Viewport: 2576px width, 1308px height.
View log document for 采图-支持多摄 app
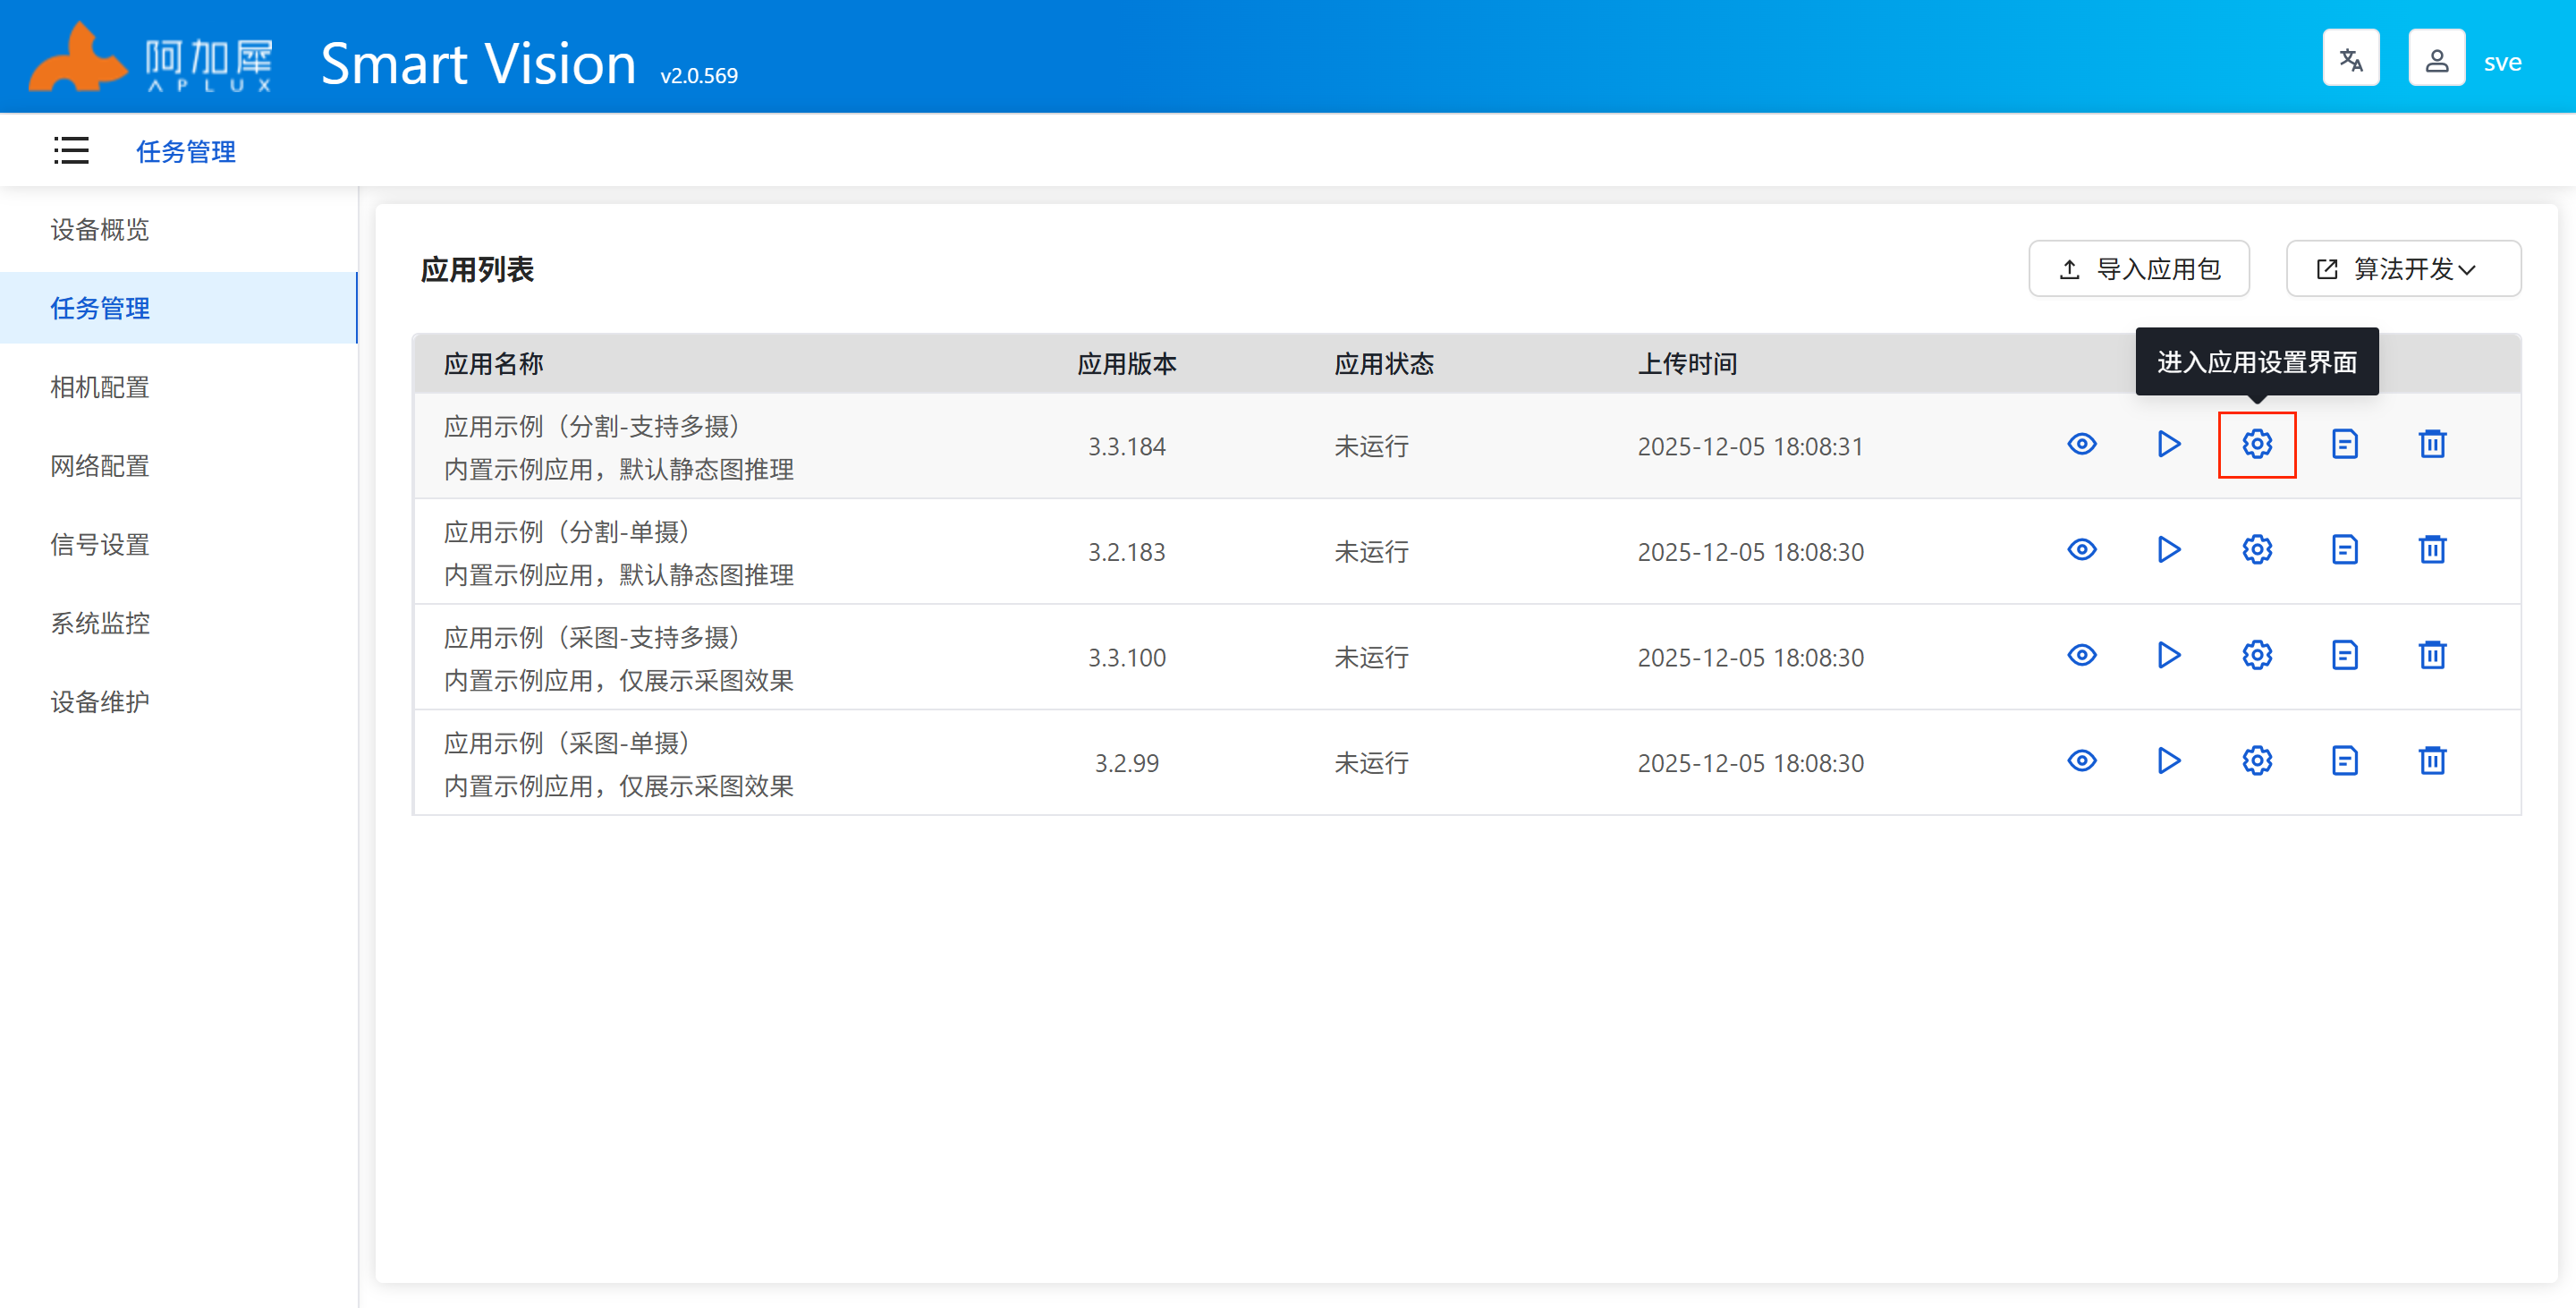point(2344,656)
